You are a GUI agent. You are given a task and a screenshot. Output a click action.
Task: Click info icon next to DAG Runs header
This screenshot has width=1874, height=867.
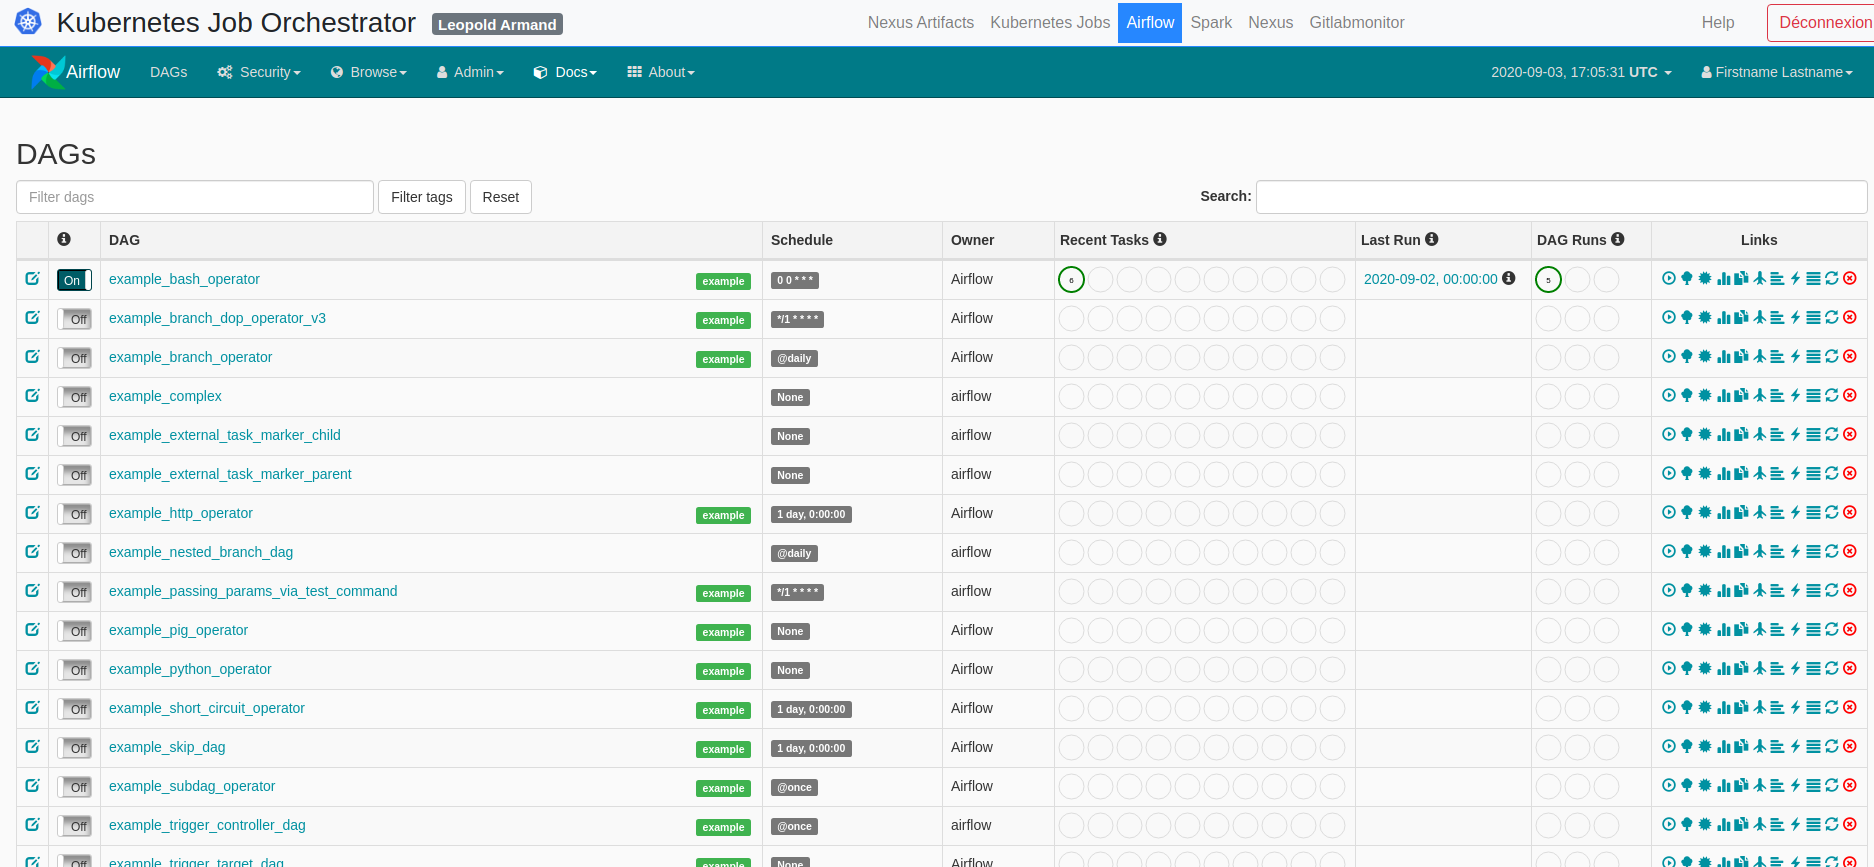click(1618, 239)
